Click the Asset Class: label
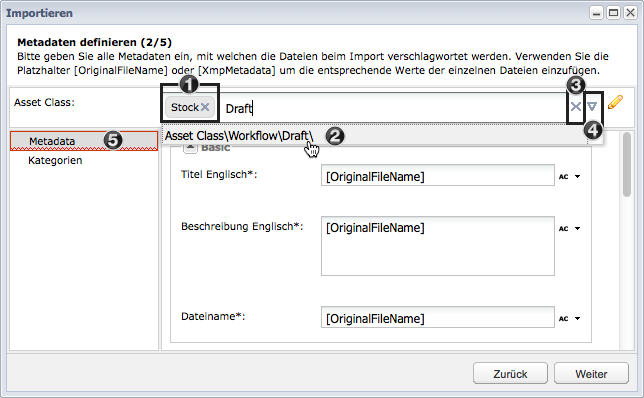The height and width of the screenshot is (398, 644). coord(44,102)
